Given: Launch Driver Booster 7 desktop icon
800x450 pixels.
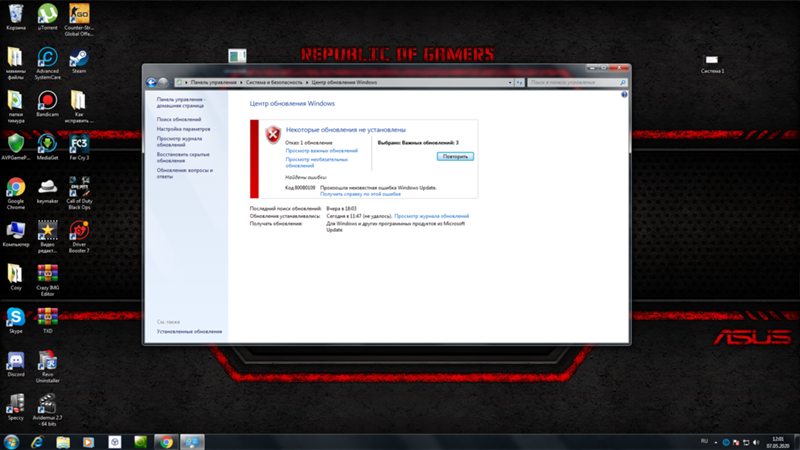Looking at the screenshot, I should pos(79,237).
